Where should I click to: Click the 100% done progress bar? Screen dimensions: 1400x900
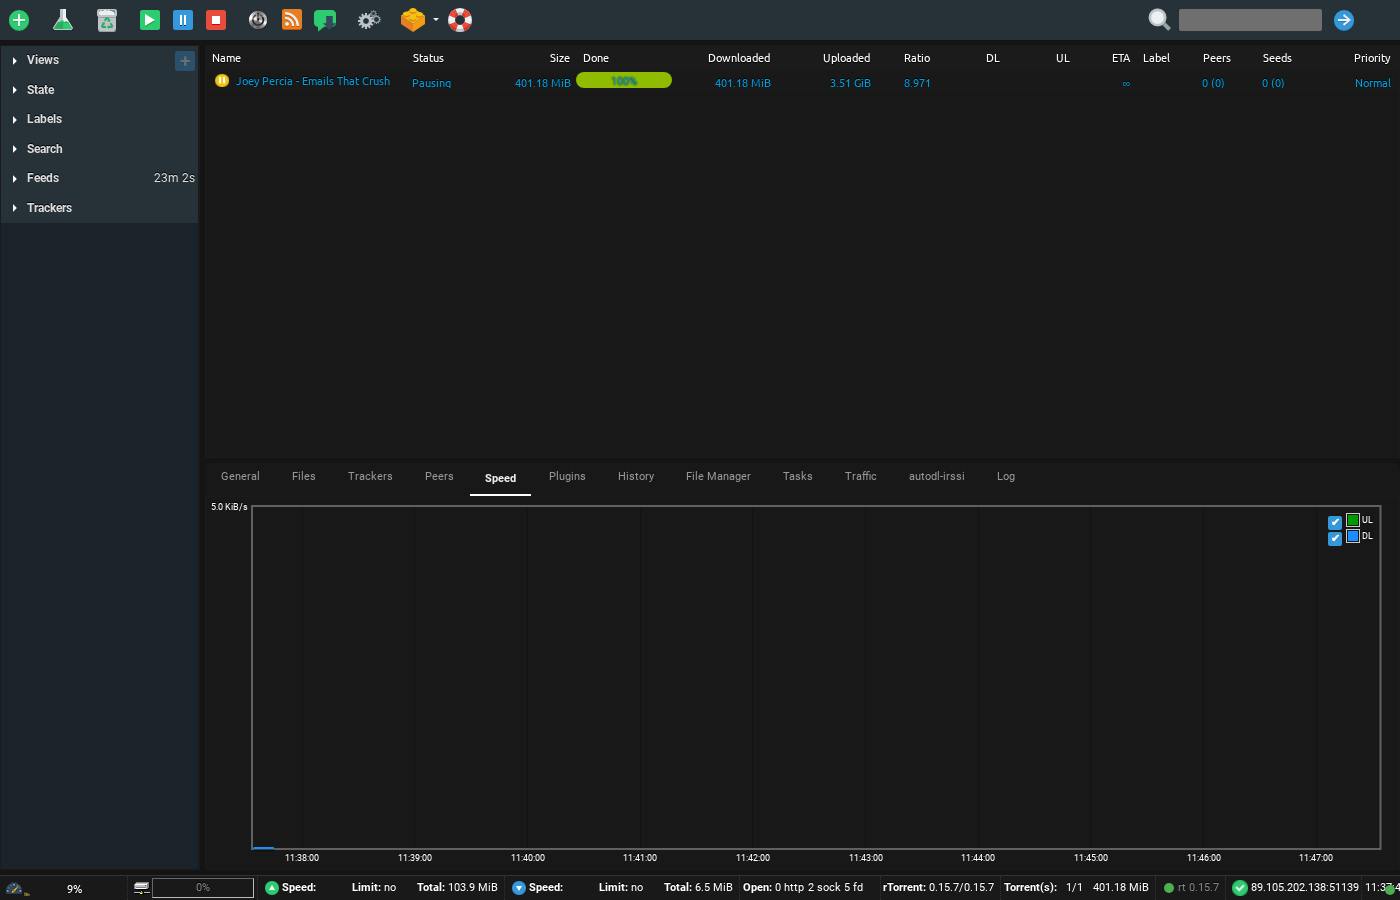623,80
